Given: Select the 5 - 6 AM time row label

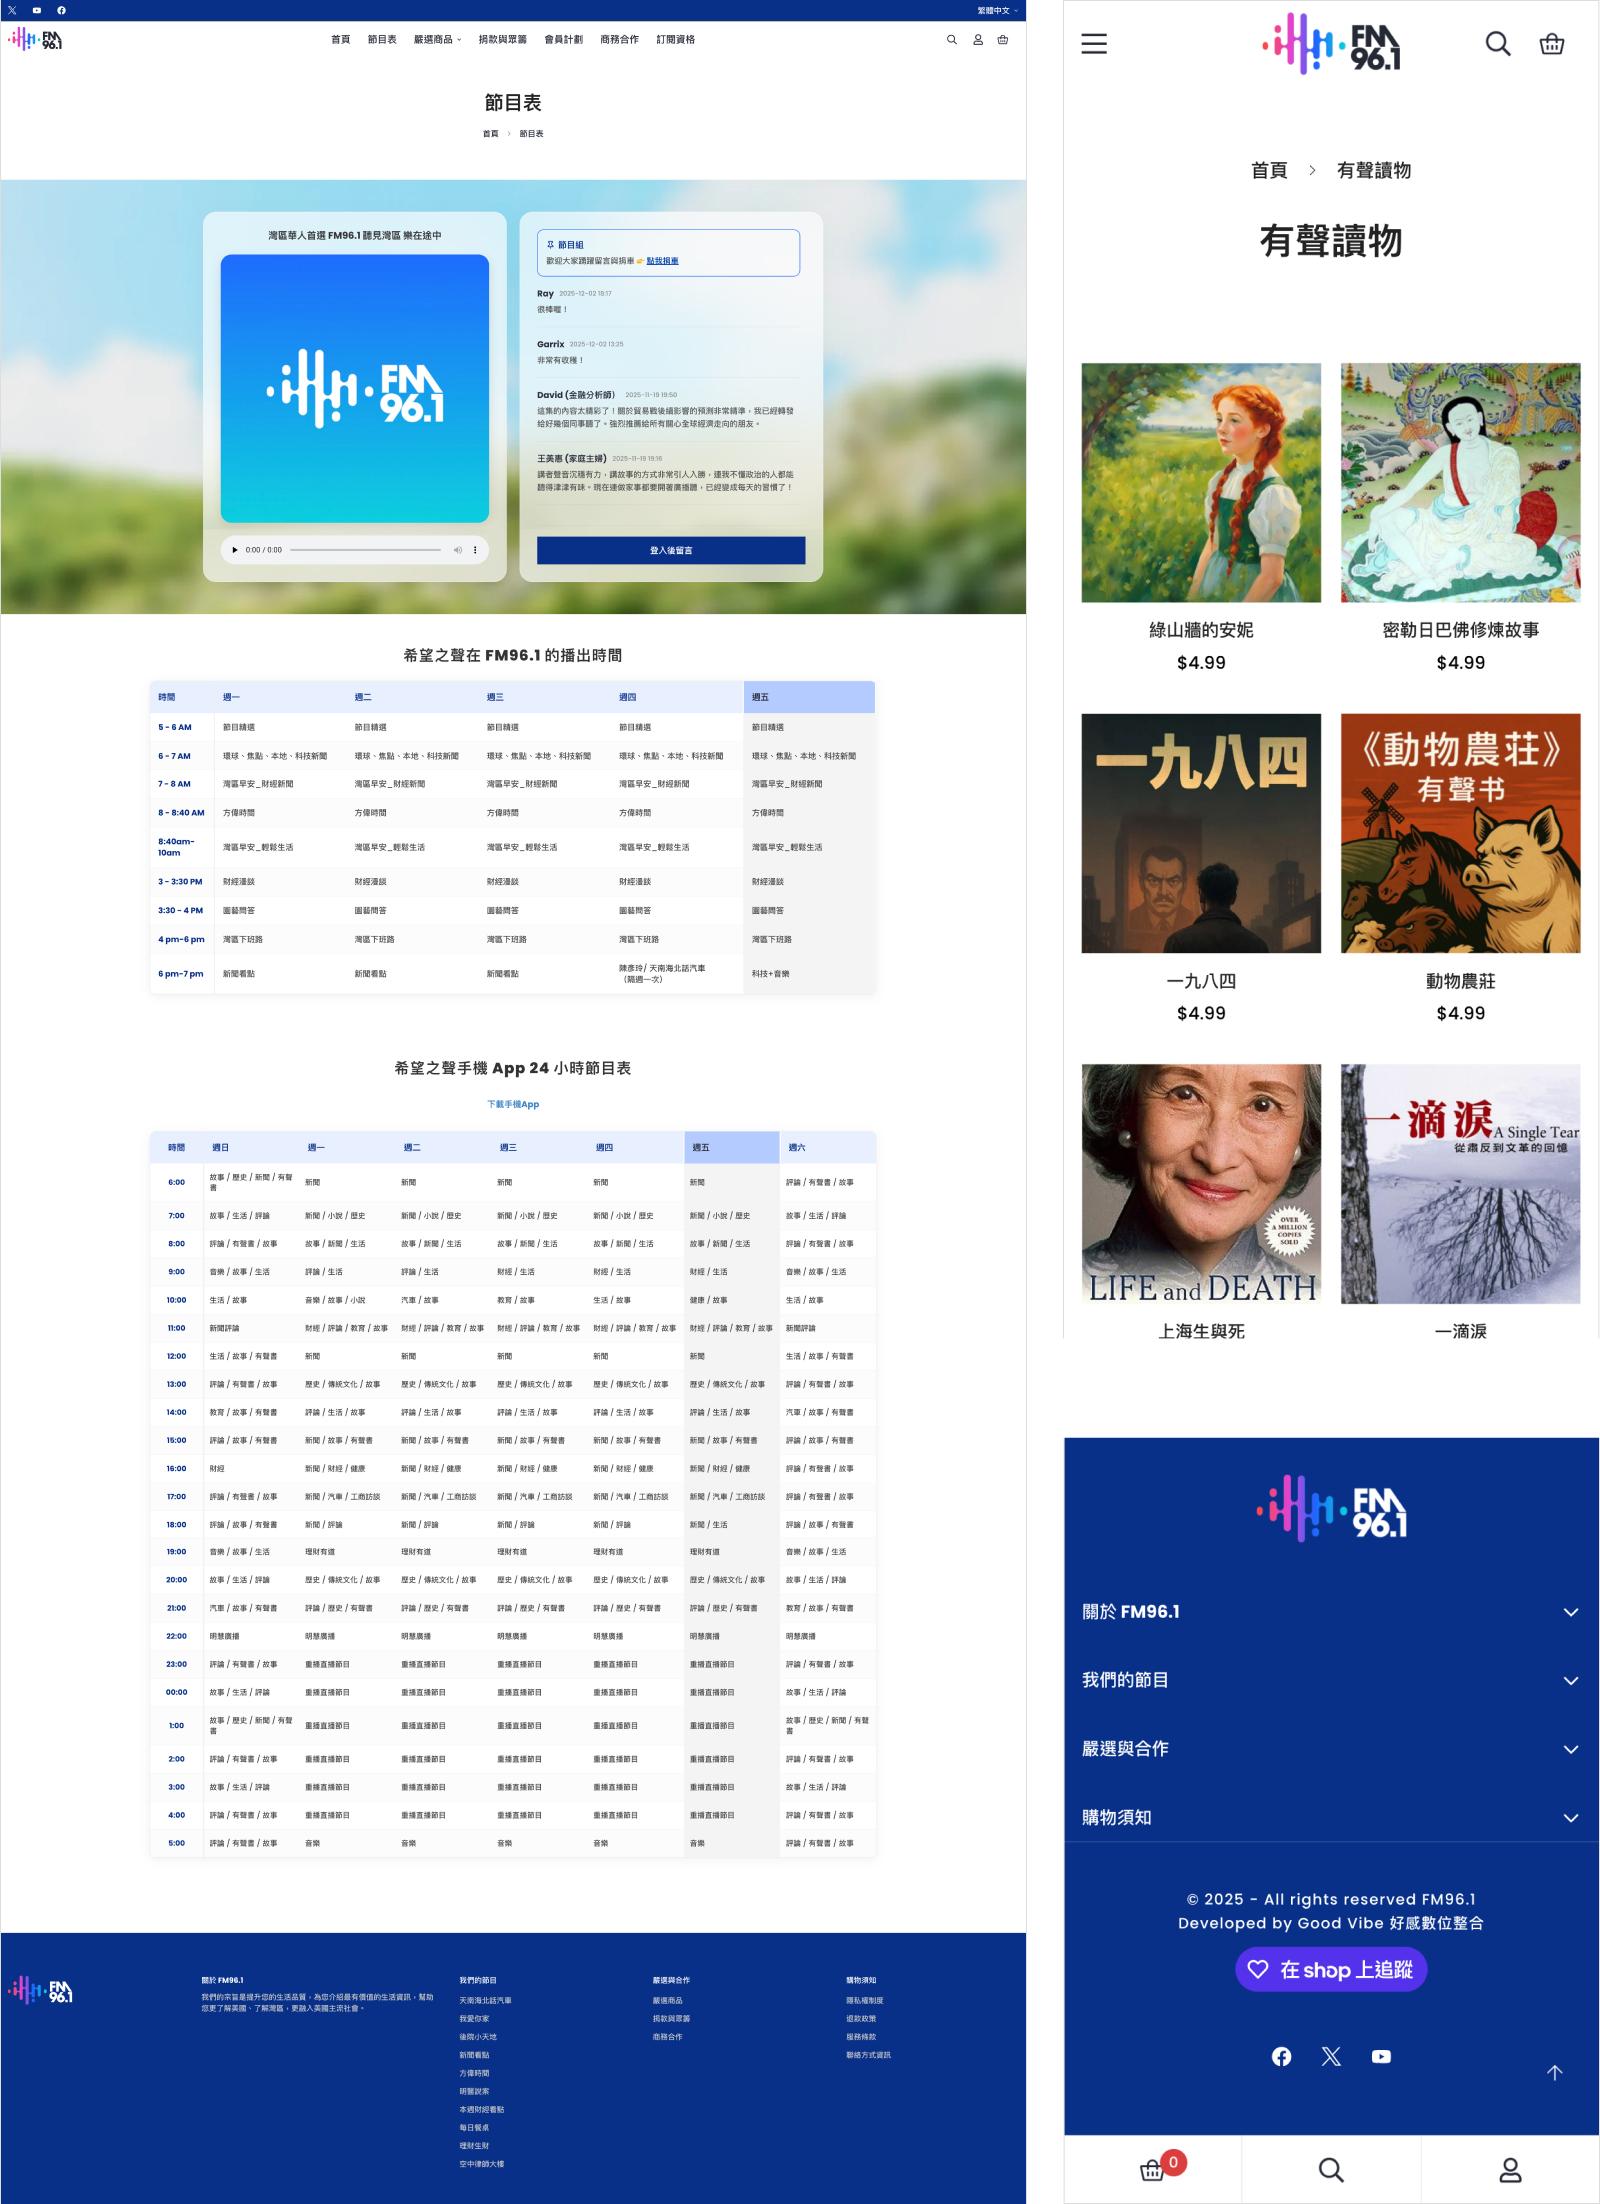Looking at the screenshot, I should [175, 727].
